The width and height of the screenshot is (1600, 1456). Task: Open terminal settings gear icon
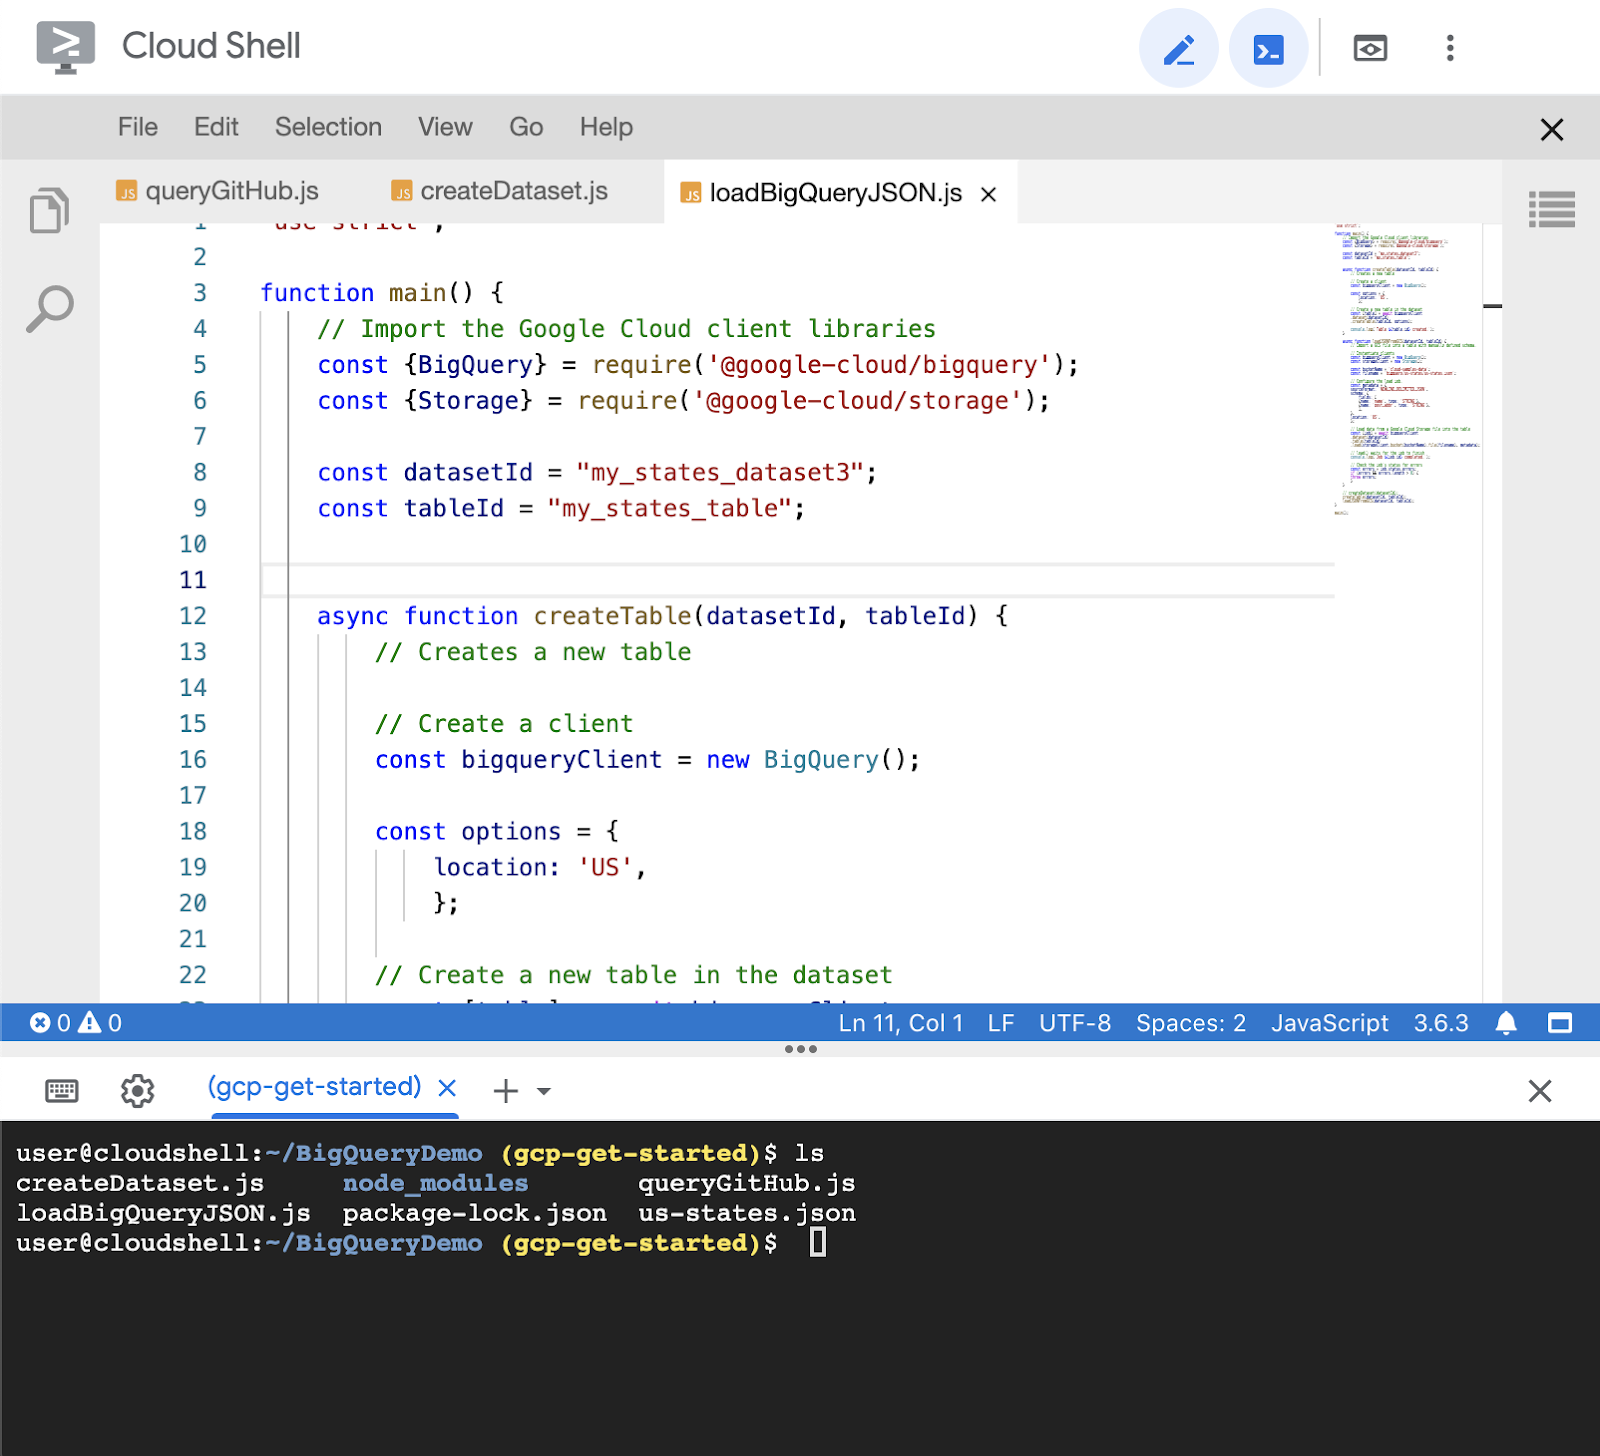pos(138,1090)
